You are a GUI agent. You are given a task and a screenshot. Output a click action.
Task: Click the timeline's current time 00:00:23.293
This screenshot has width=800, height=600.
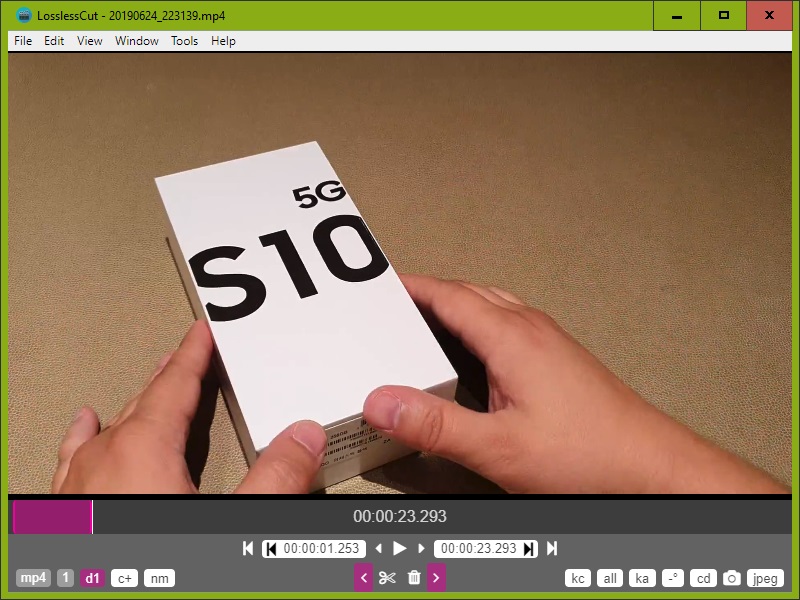400,516
